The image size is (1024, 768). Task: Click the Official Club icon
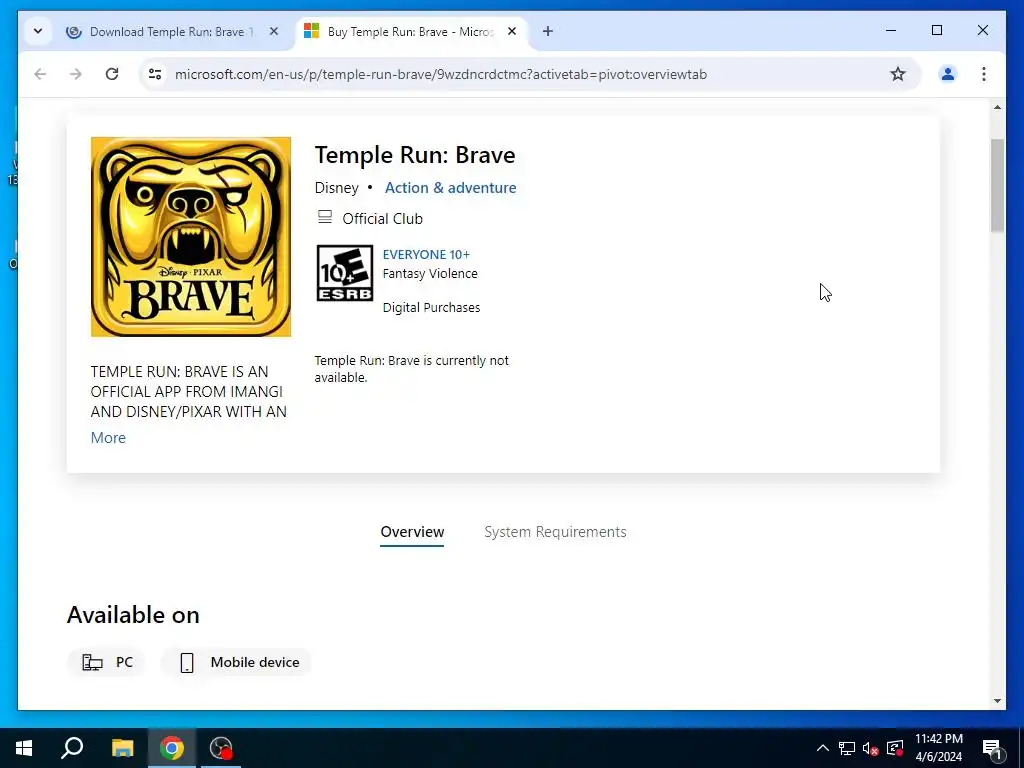click(x=325, y=217)
